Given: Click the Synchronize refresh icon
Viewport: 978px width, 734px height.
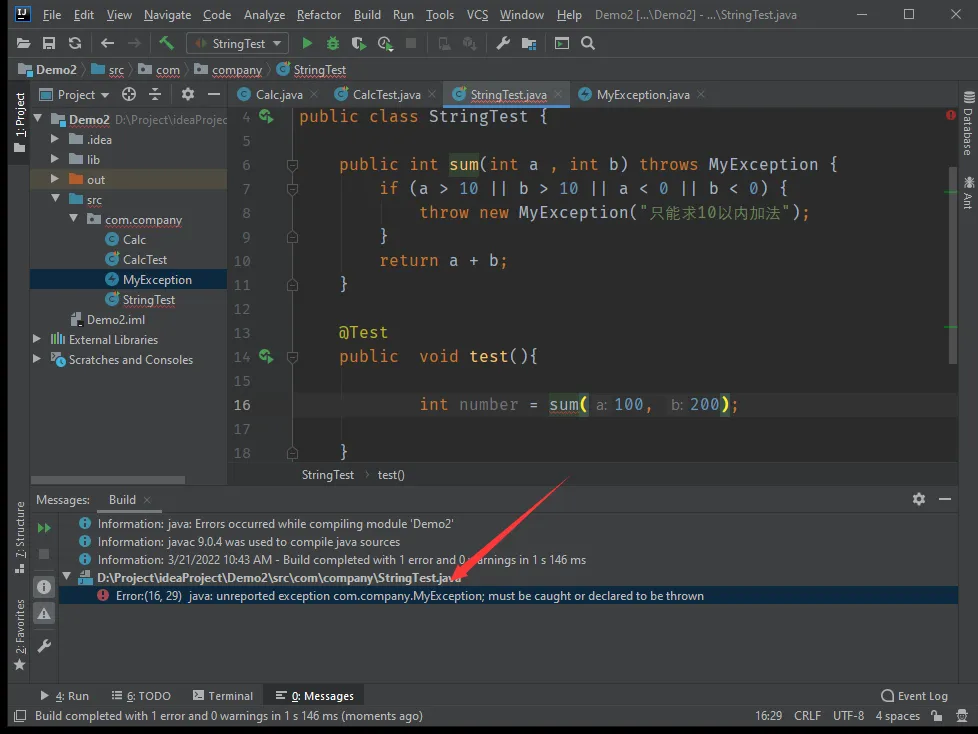Looking at the screenshot, I should [75, 43].
